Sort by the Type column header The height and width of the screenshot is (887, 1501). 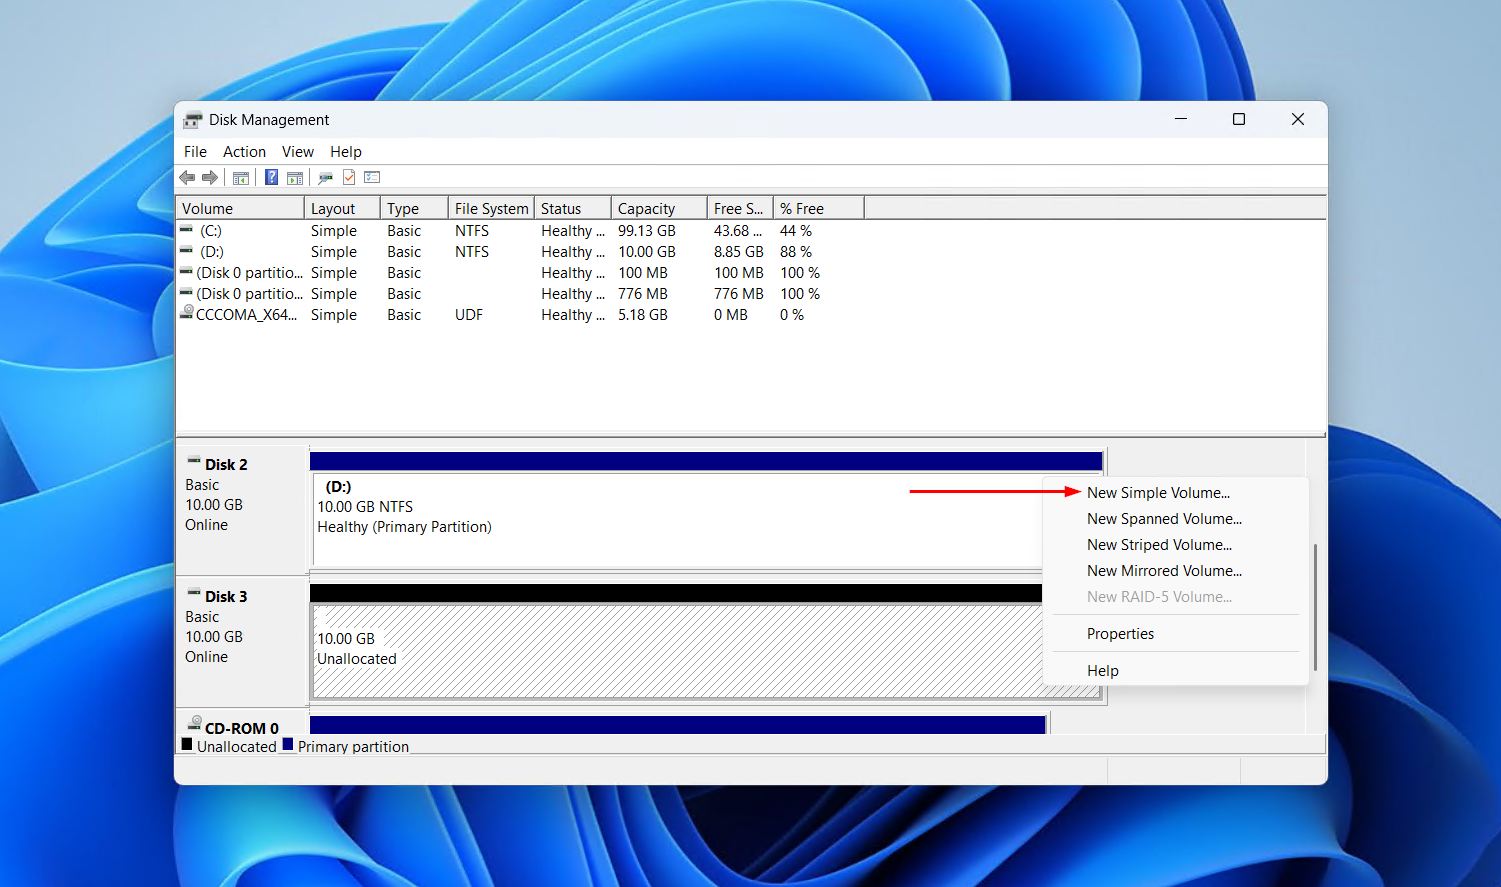[414, 208]
